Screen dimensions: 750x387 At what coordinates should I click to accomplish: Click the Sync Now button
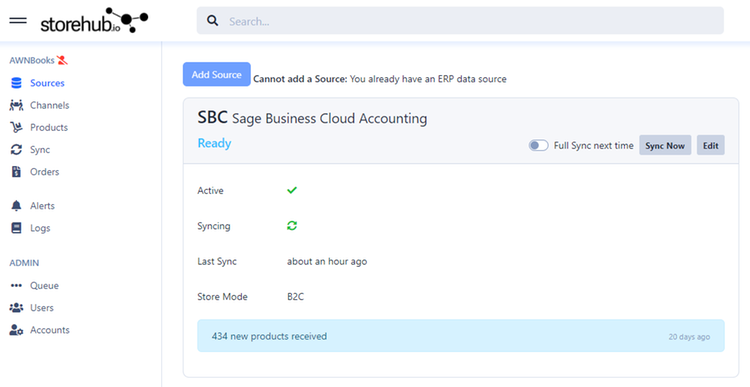pyautogui.click(x=665, y=145)
